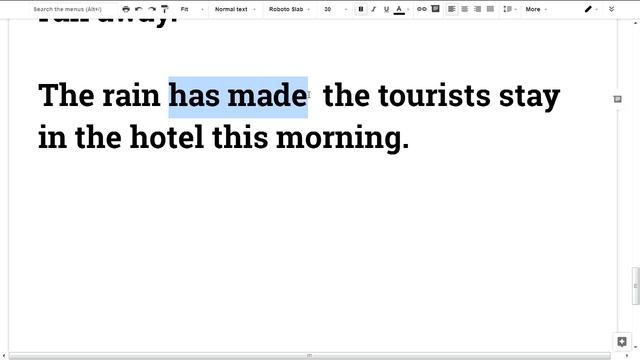Print the document with the printer icon
This screenshot has height=360, width=640.
click(126, 9)
